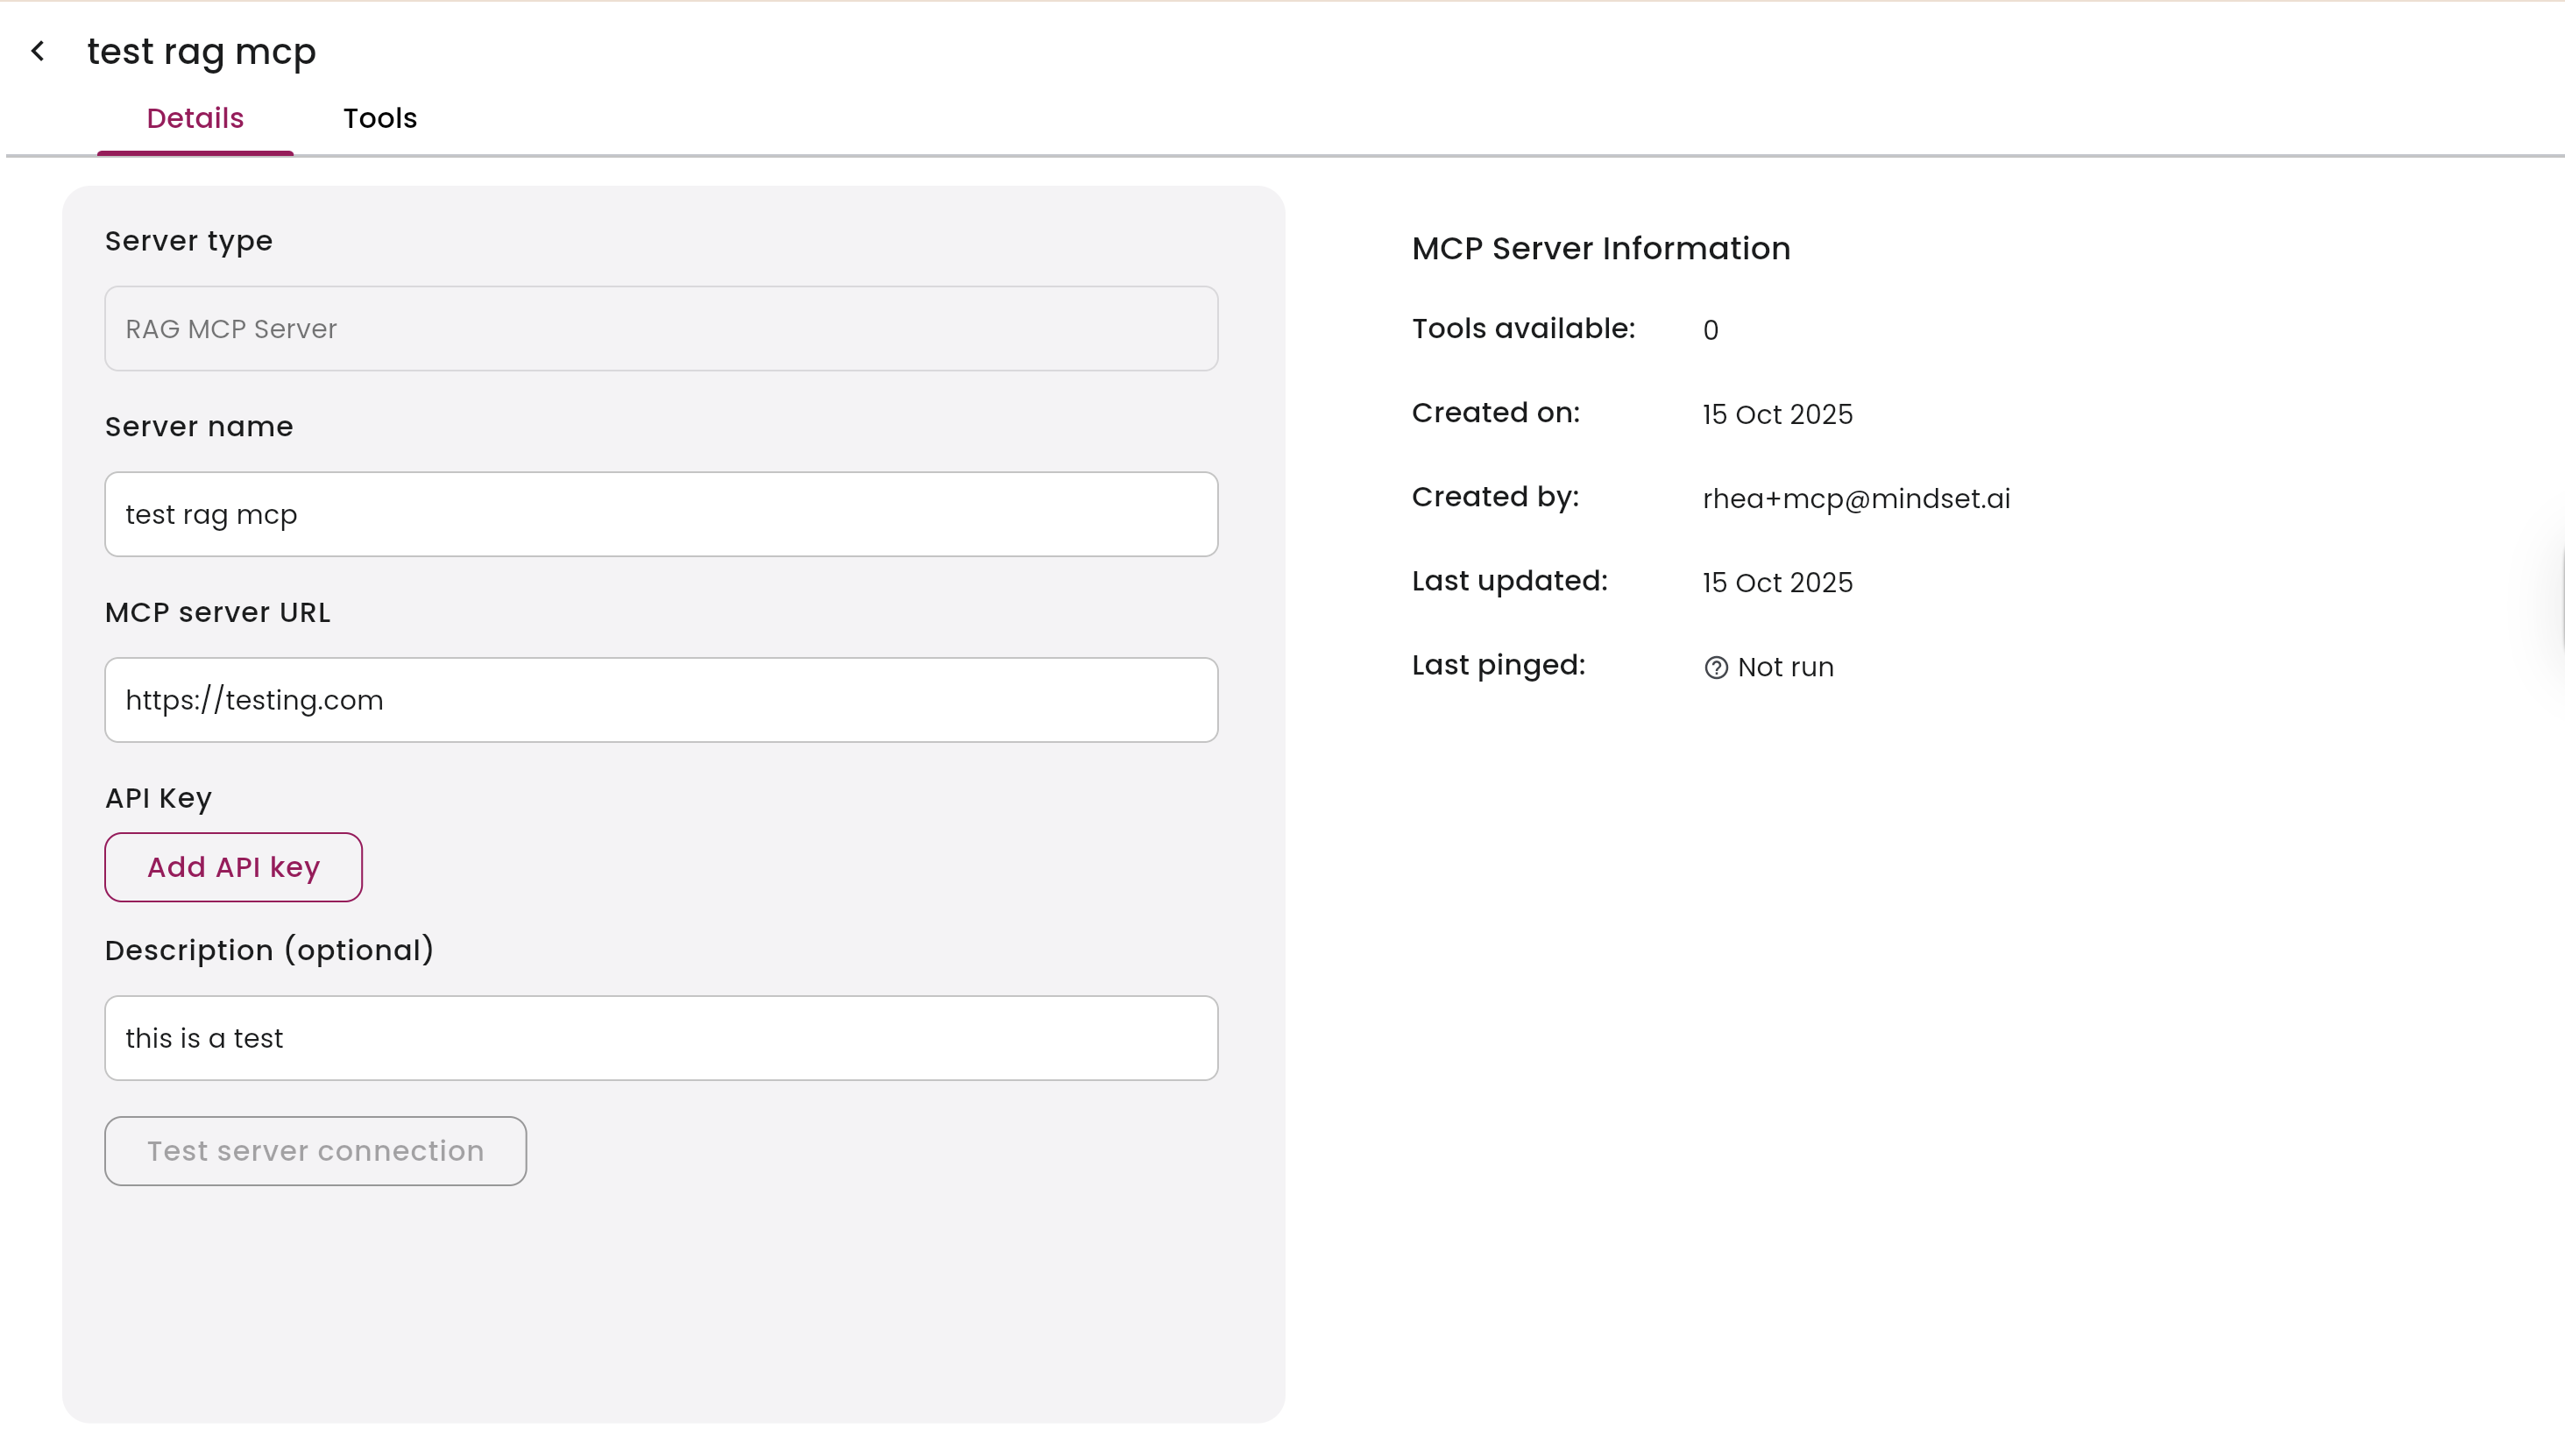The image size is (2565, 1456).
Task: Click the Tools available count value
Action: point(1710,330)
